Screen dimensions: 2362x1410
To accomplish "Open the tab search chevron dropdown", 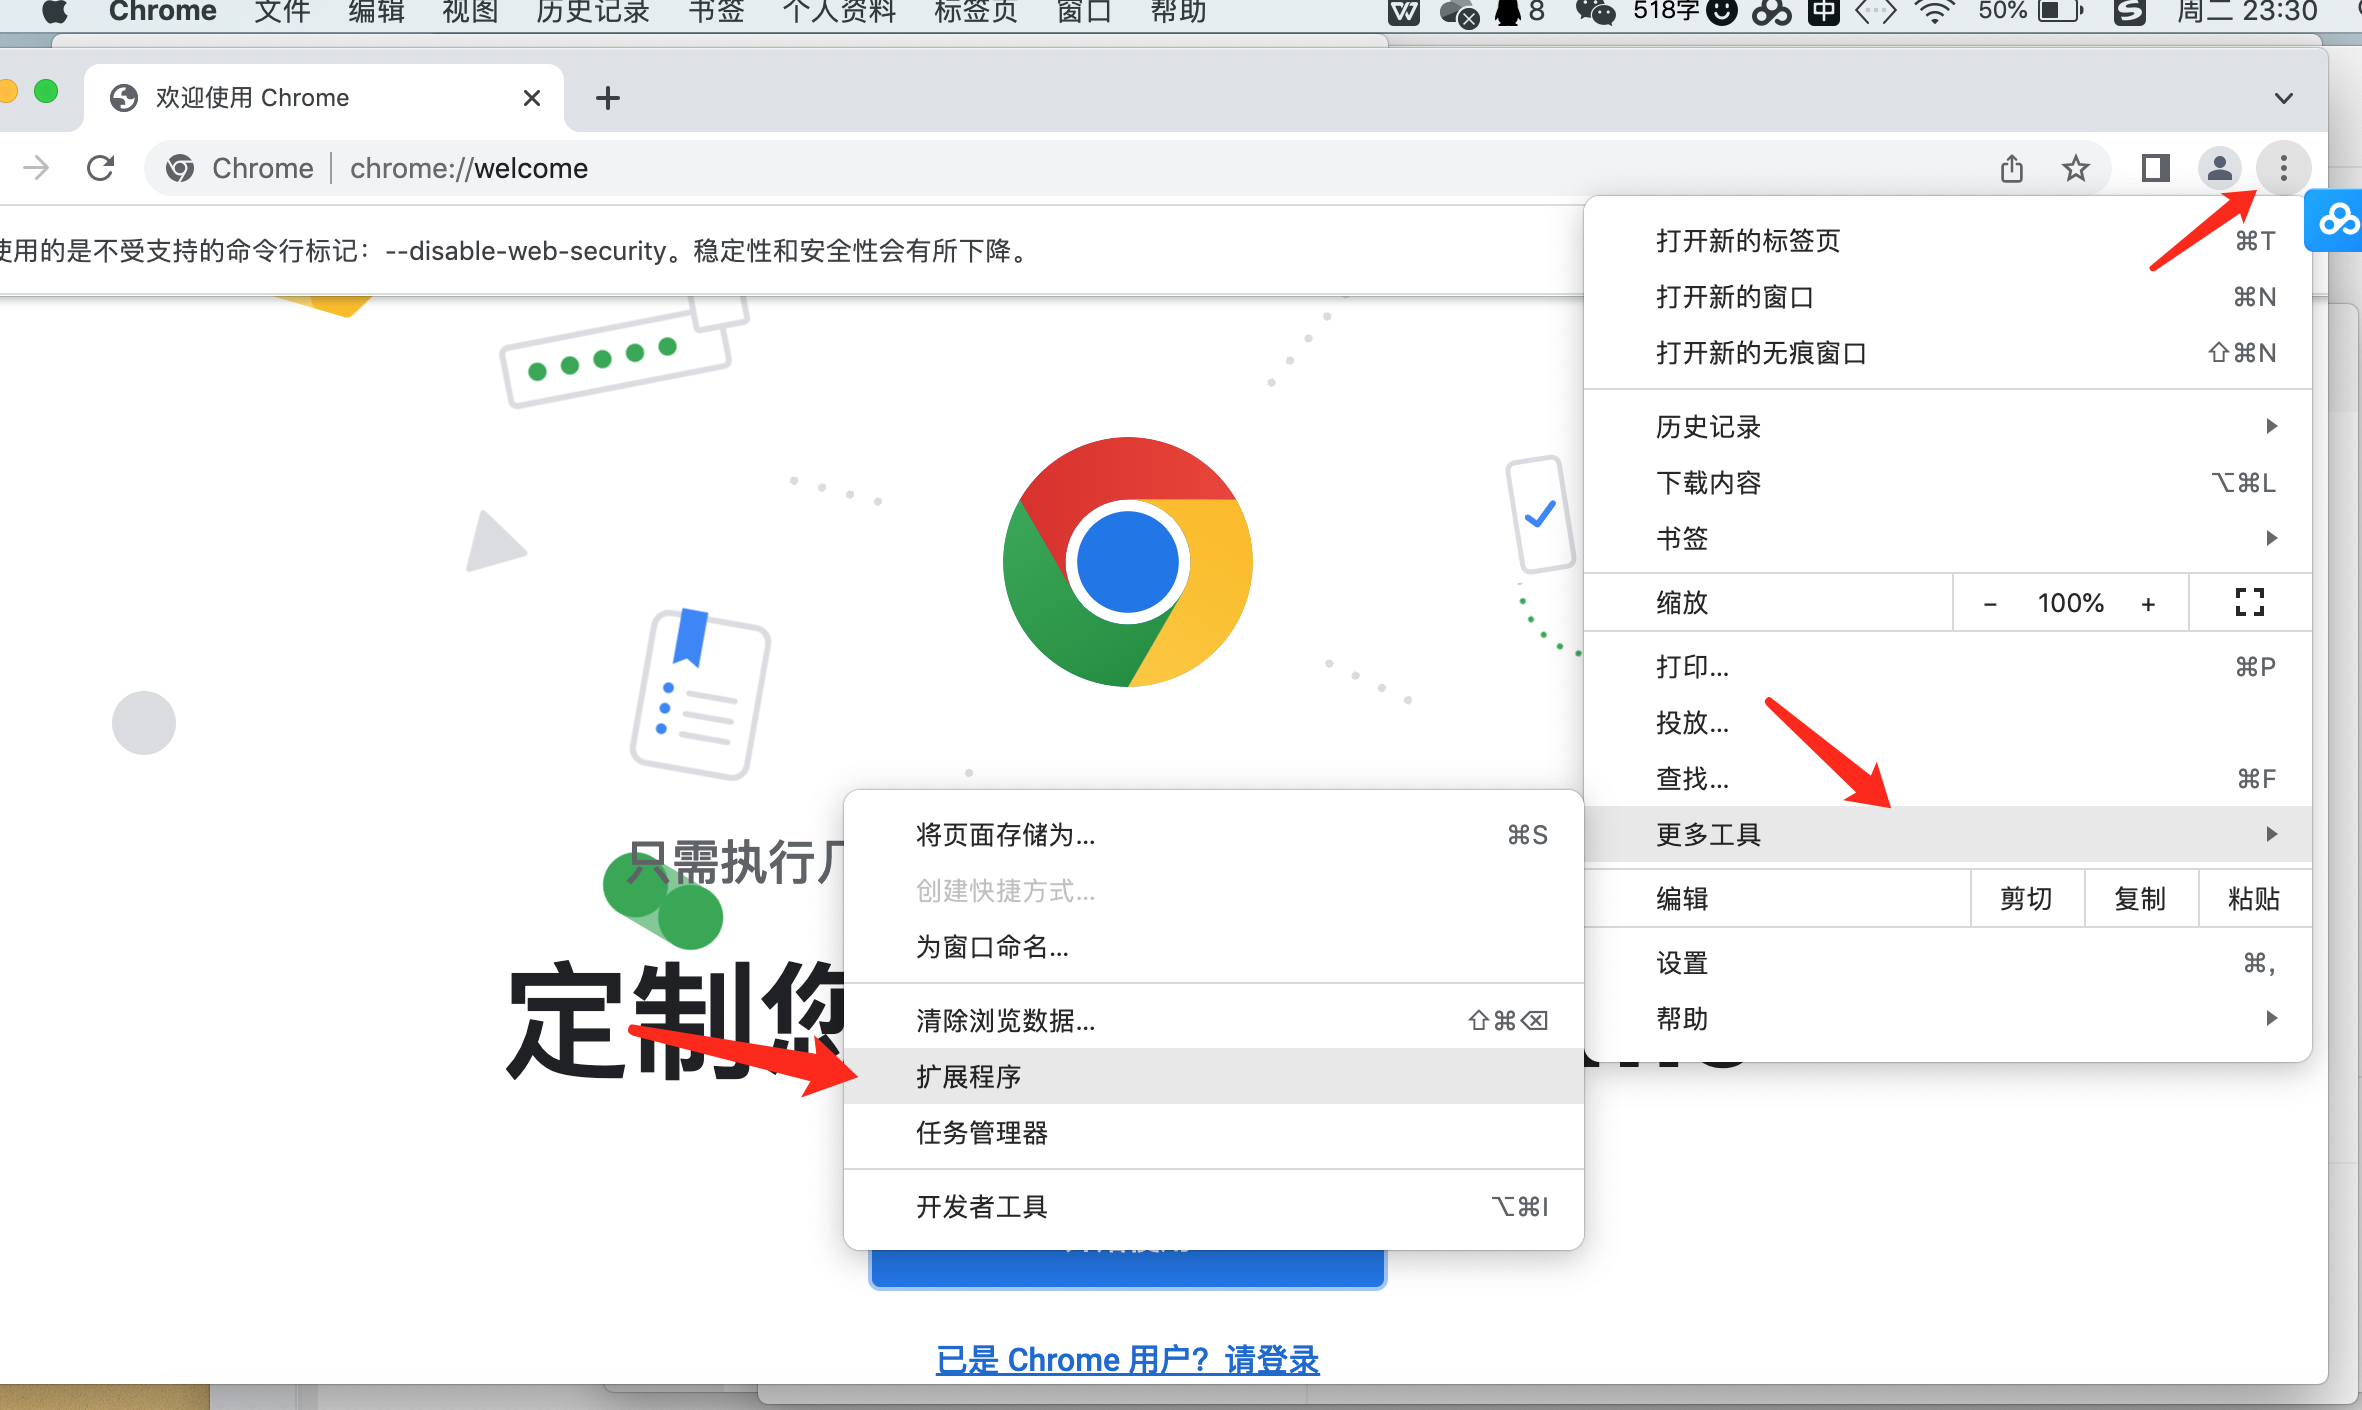I will click(2283, 98).
